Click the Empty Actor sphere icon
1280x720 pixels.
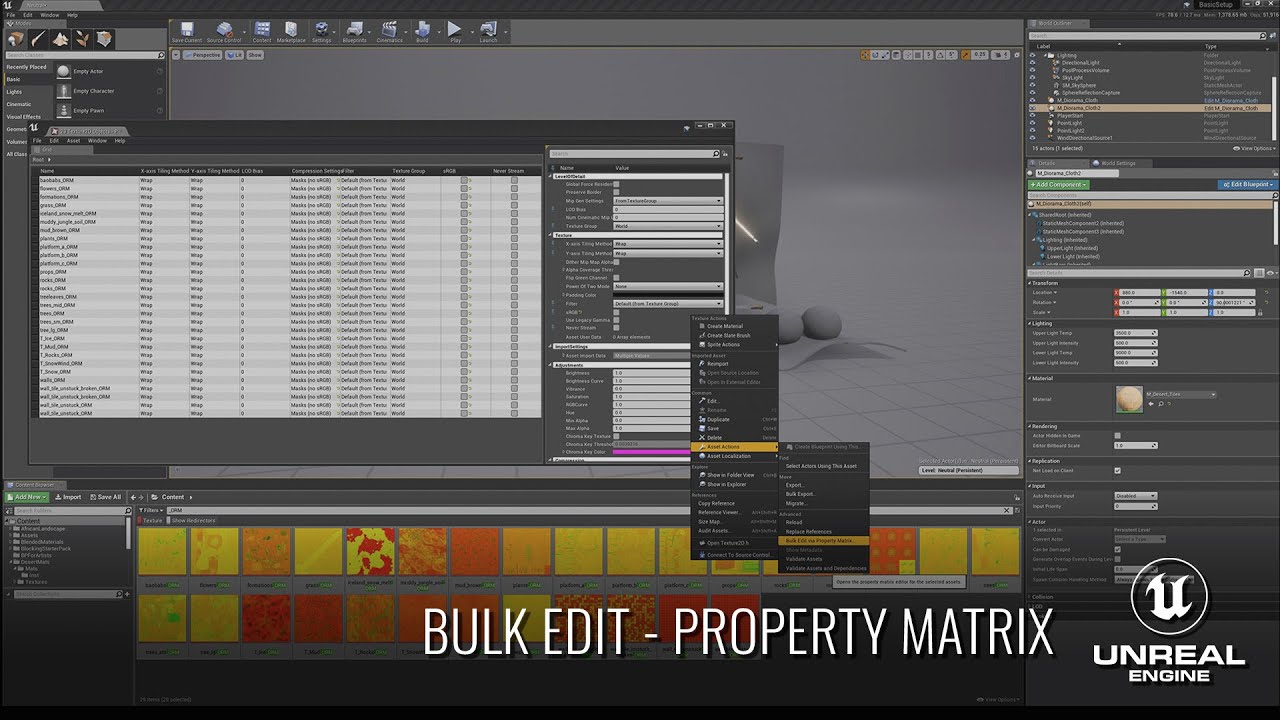pos(64,72)
